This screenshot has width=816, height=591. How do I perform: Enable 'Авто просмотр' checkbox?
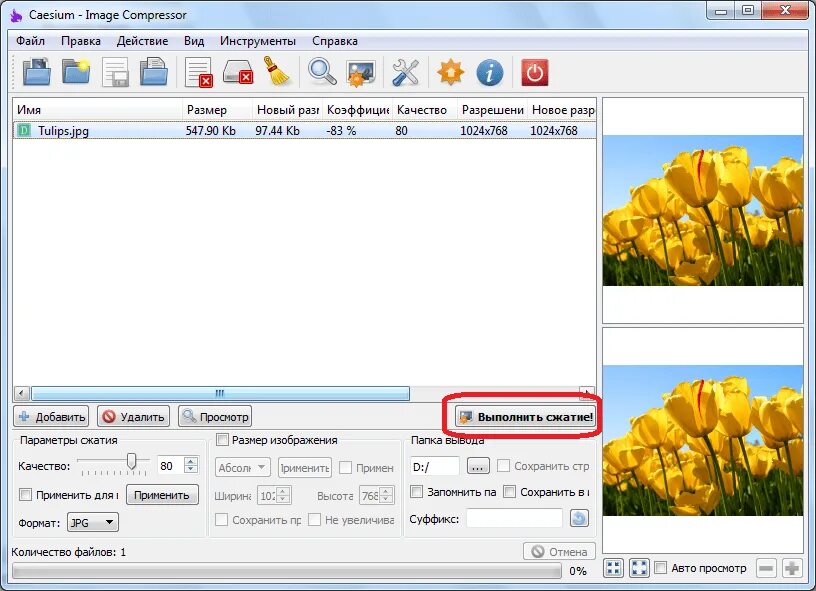[x=660, y=568]
